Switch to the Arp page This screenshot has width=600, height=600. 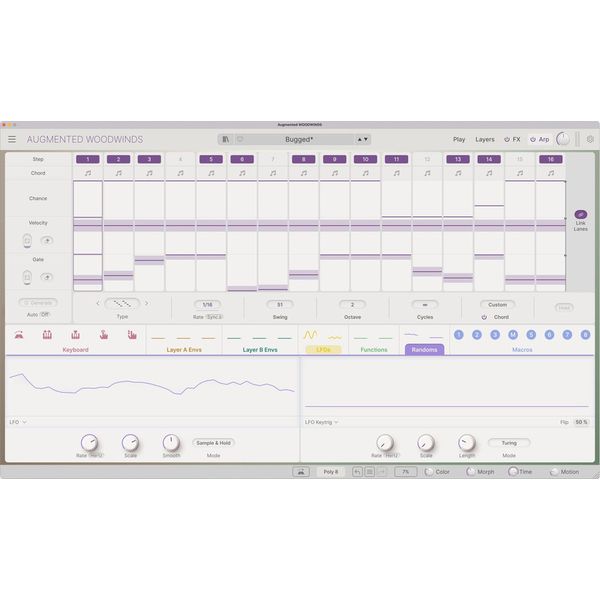[544, 139]
